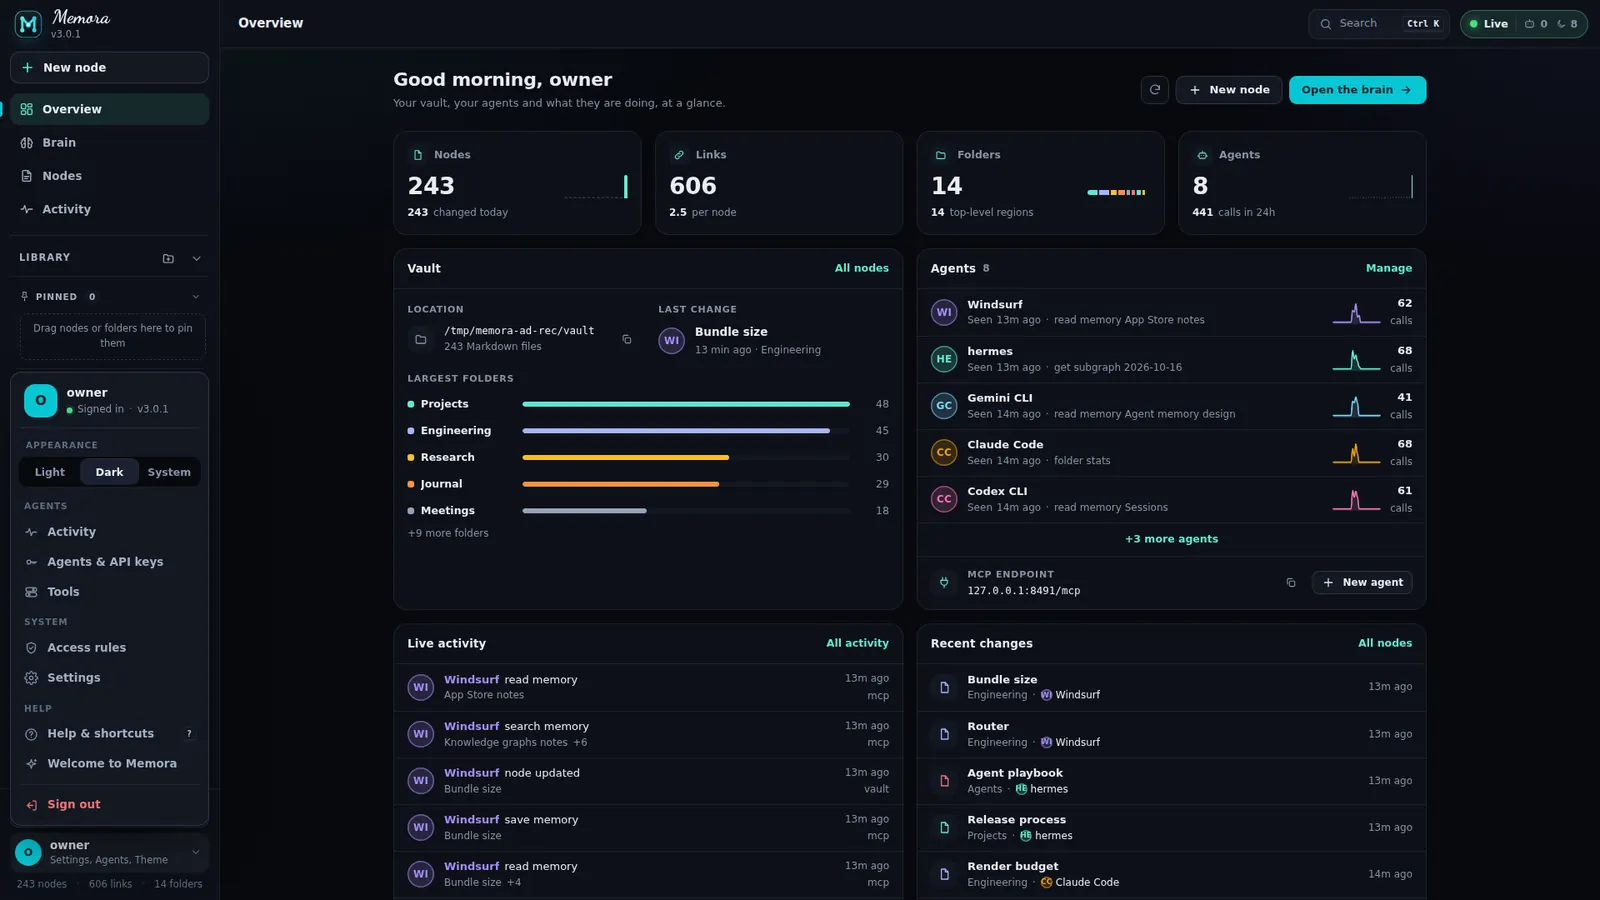Click the Agent playbook document icon
Image resolution: width=1600 pixels, height=900 pixels.
[944, 781]
